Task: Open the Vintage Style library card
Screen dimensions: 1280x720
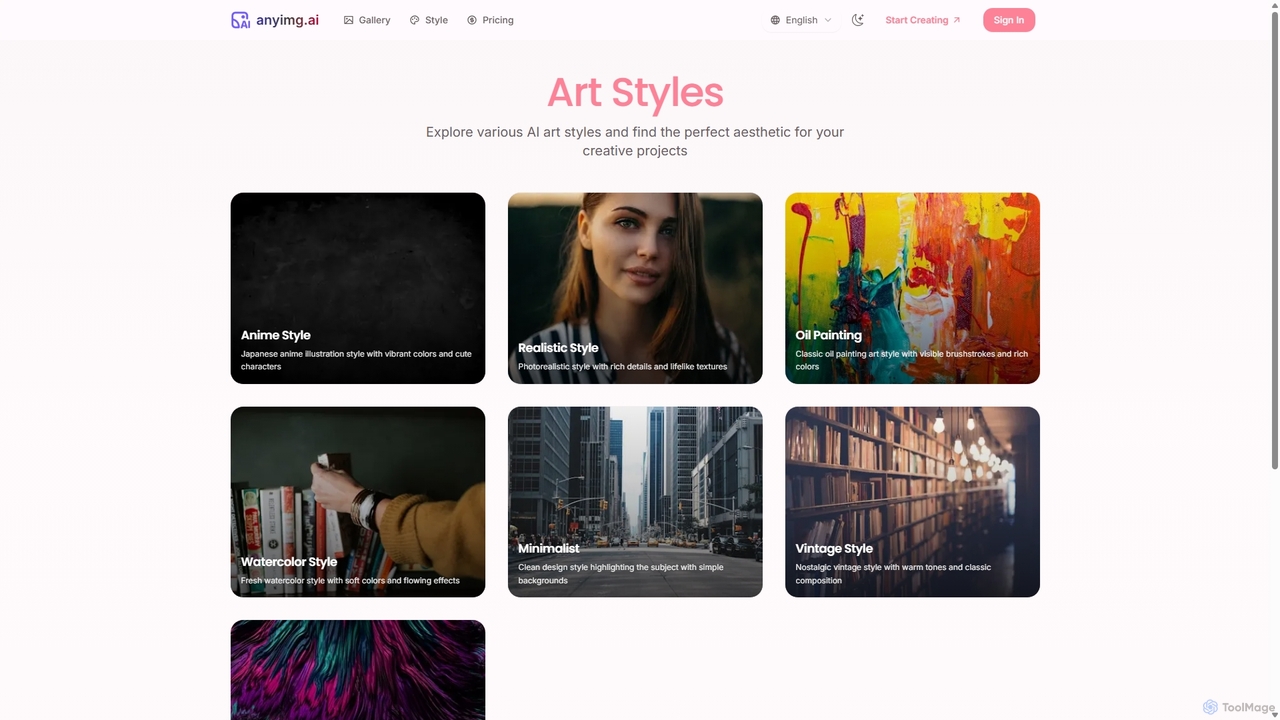Action: point(912,502)
